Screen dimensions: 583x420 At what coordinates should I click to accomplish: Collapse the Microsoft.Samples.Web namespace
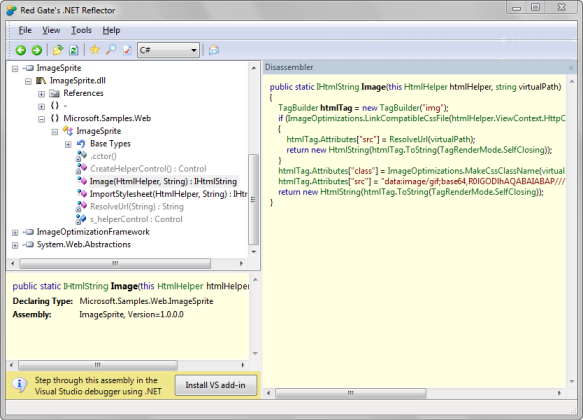pos(41,119)
